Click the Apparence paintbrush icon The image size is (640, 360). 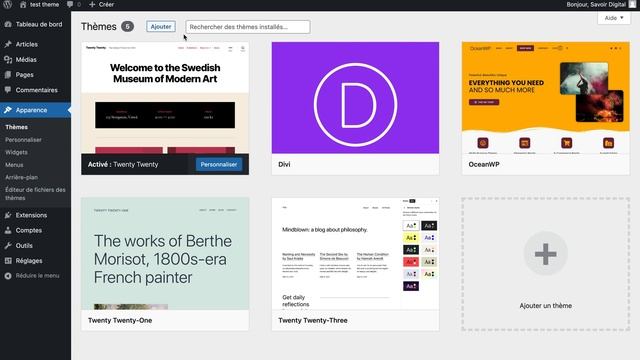click(x=8, y=110)
